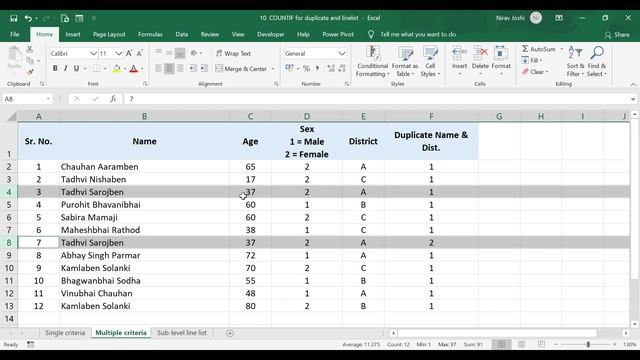This screenshot has height=360, width=640.
Task: Click the zoom slider handle
Action: pos(588,344)
